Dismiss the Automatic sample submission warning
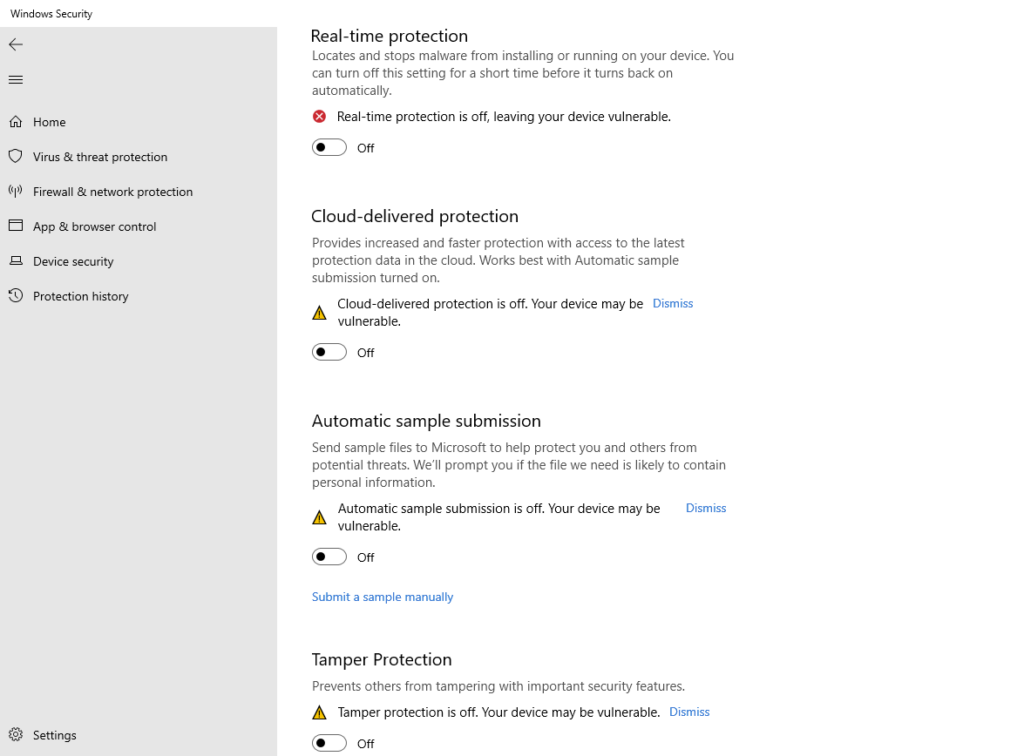 (705, 508)
